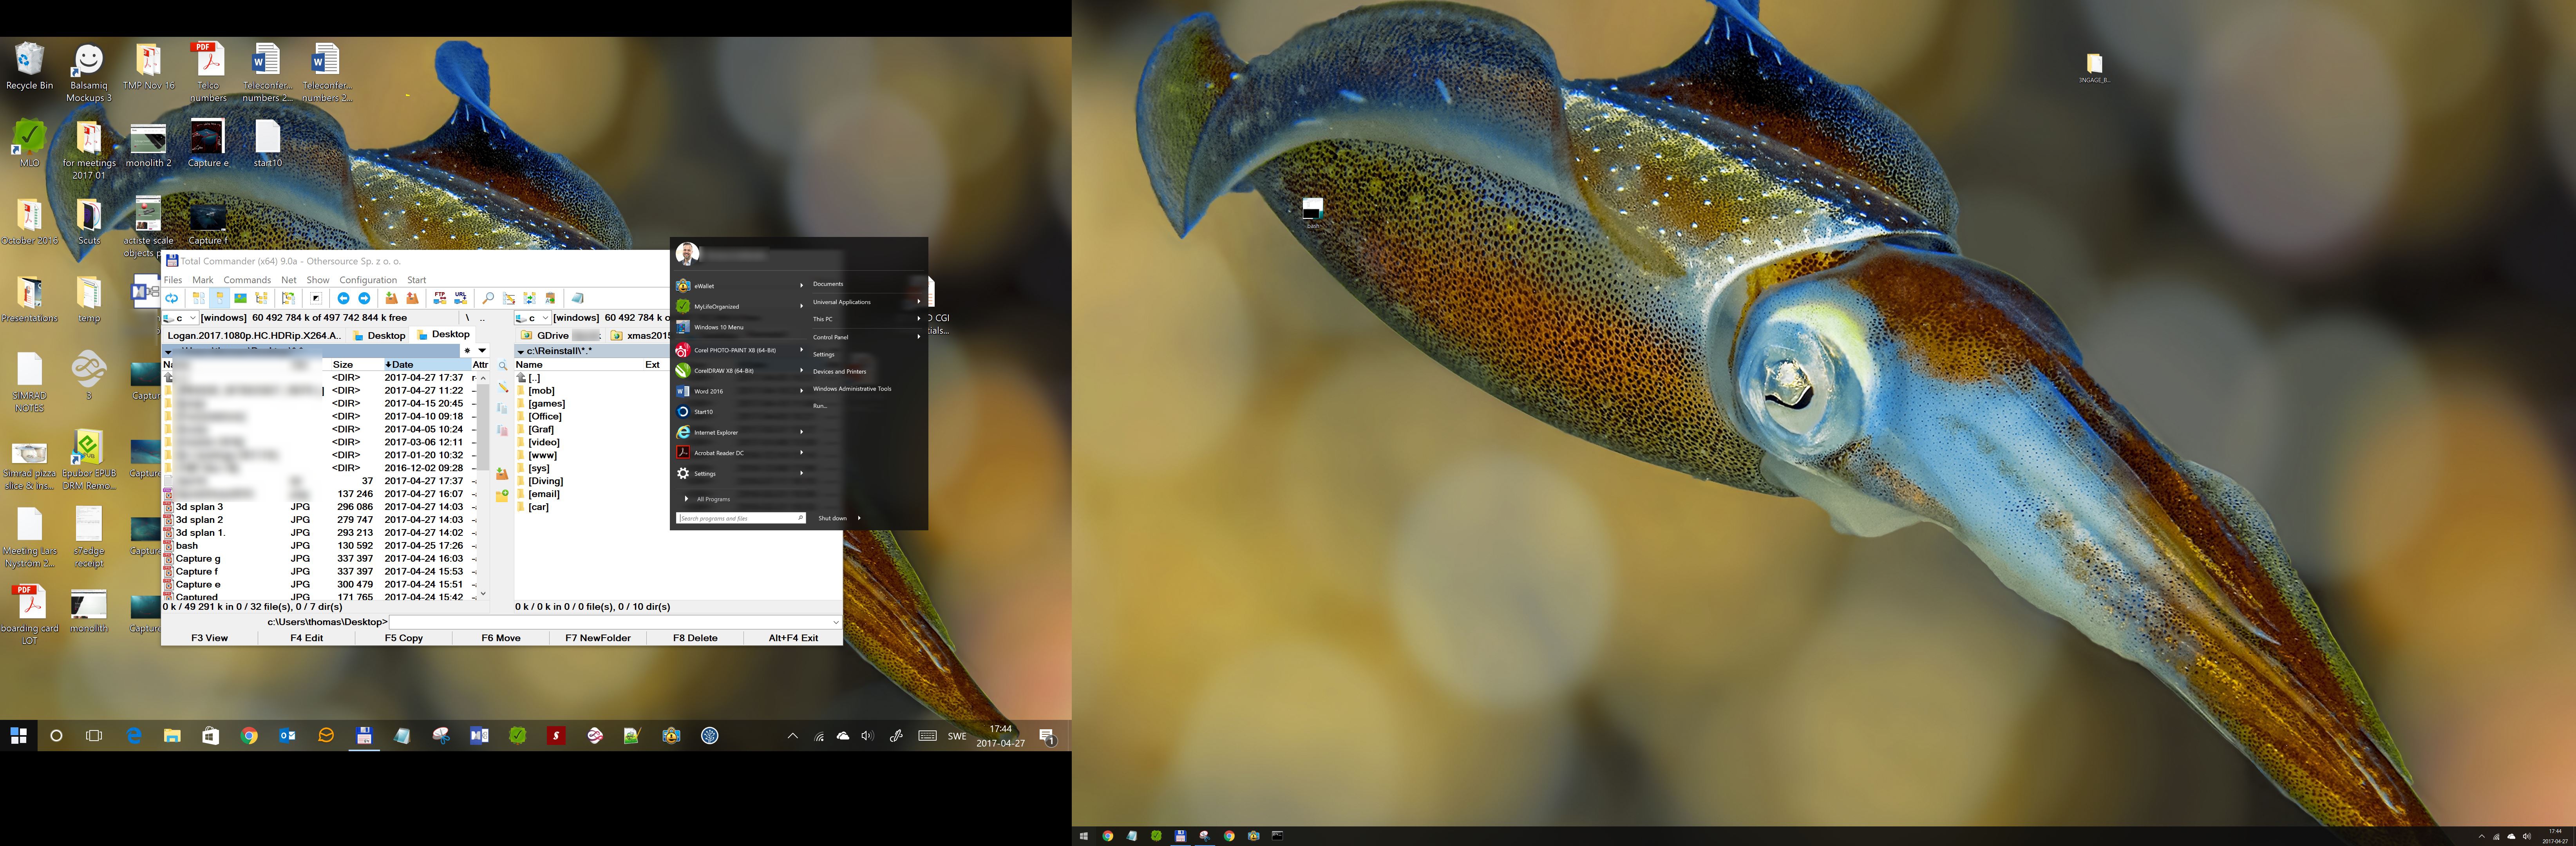Open the Files menu in Total Commander
Image resolution: width=2576 pixels, height=846 pixels.
point(173,280)
